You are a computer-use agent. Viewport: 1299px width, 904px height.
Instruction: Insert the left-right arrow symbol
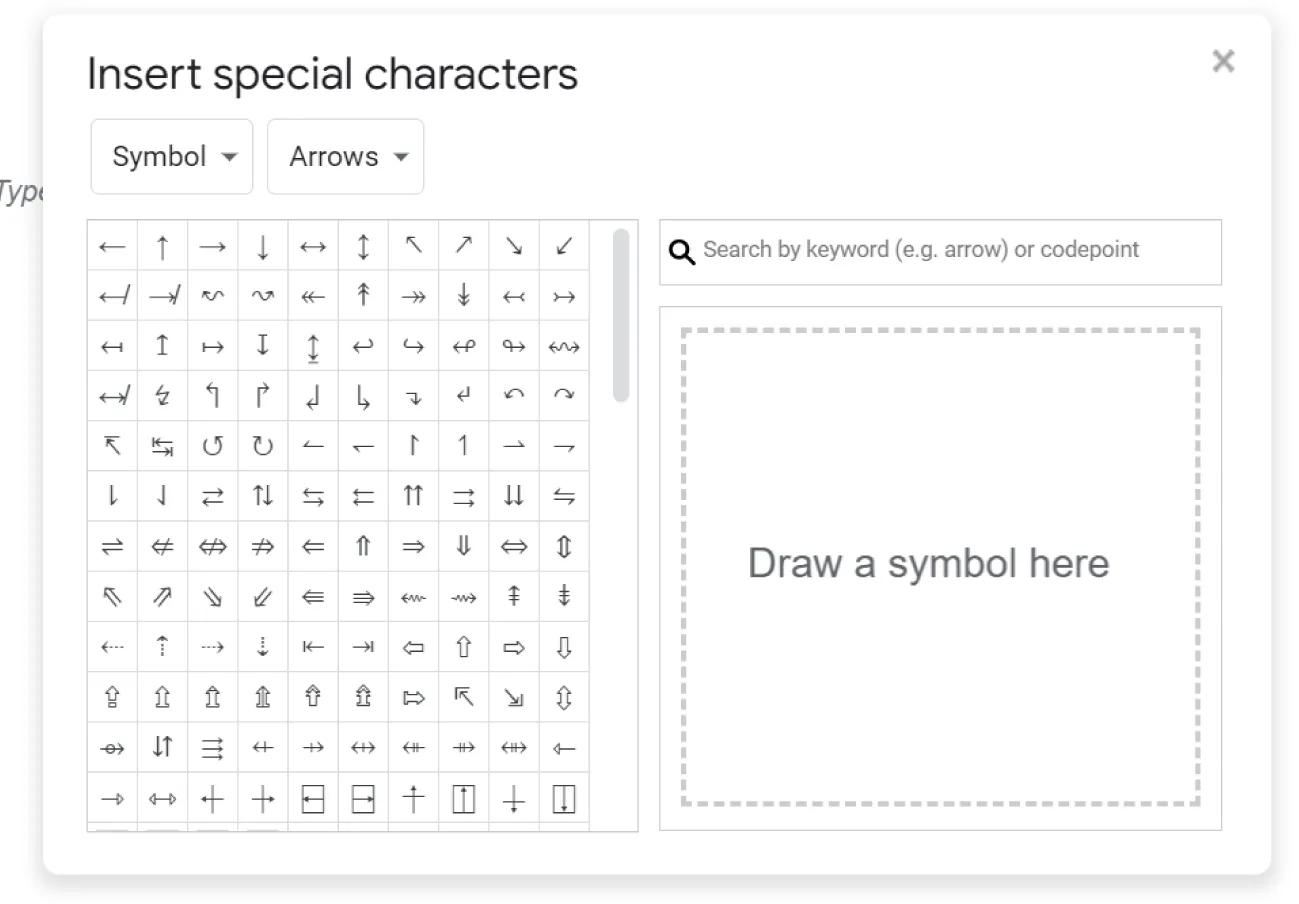[312, 245]
